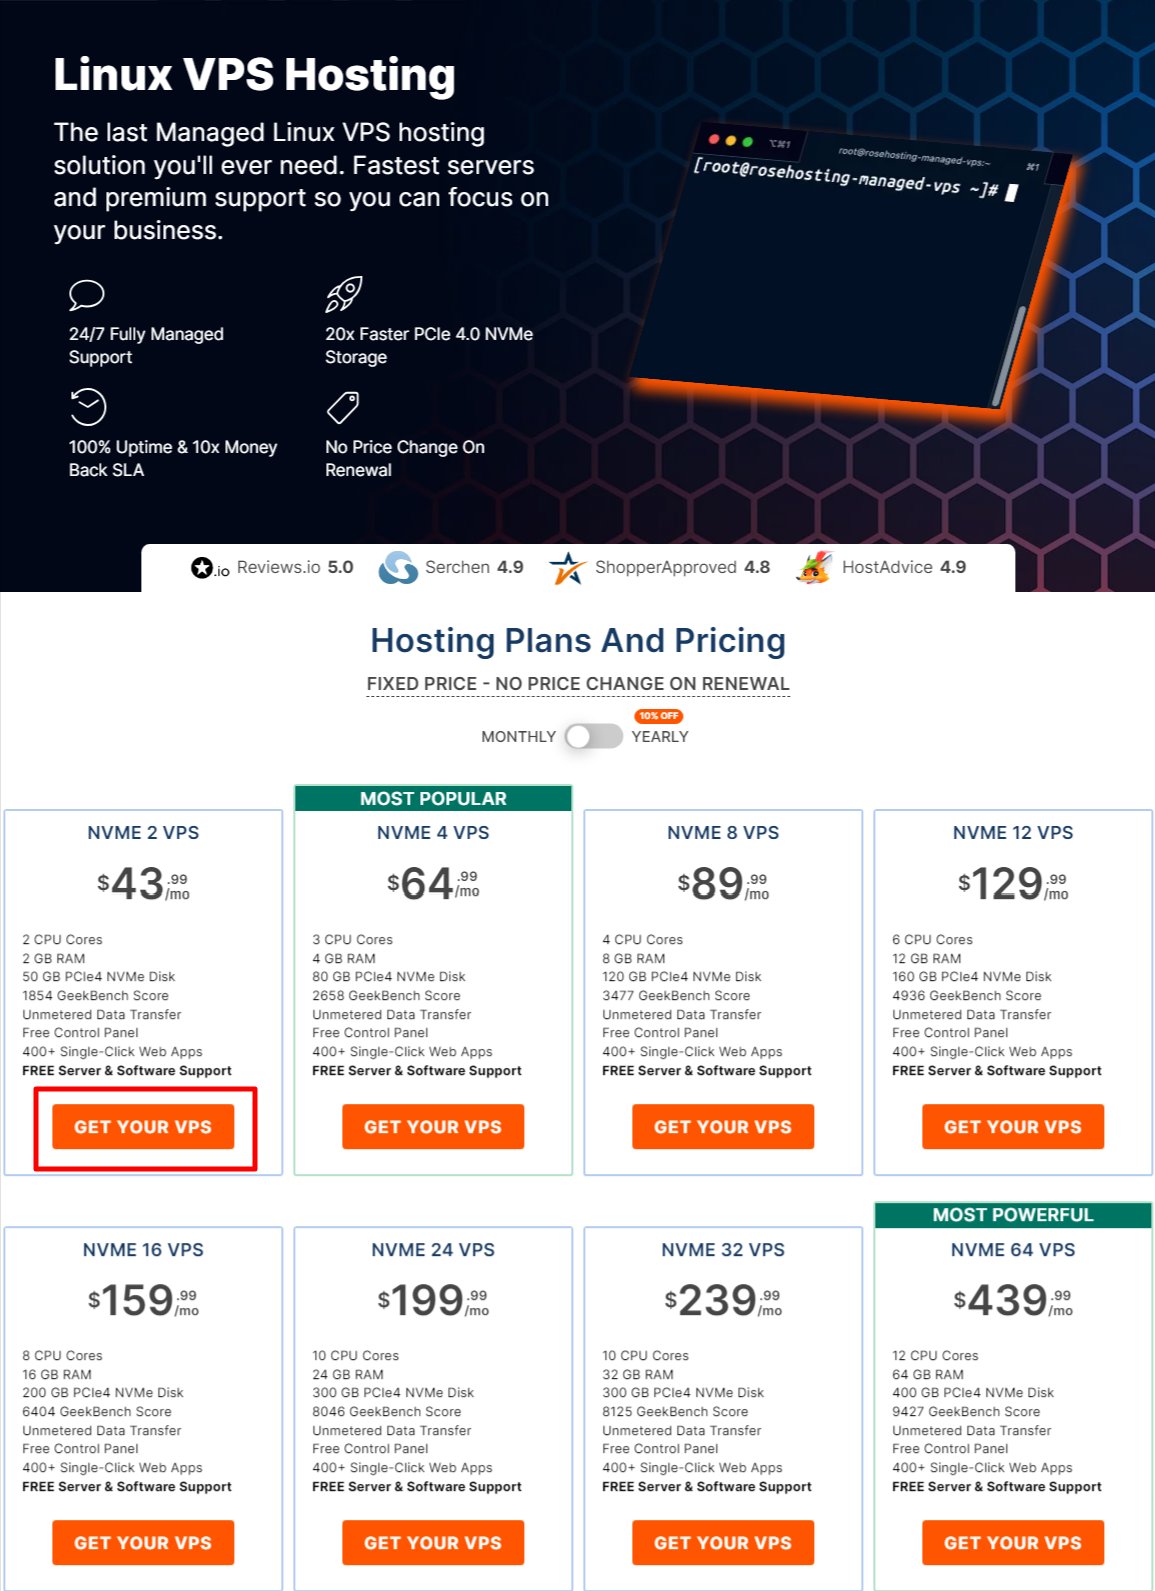Screen dimensions: 1155x1591
Task: Select the ShopperApproved star icon
Action: coord(567,567)
